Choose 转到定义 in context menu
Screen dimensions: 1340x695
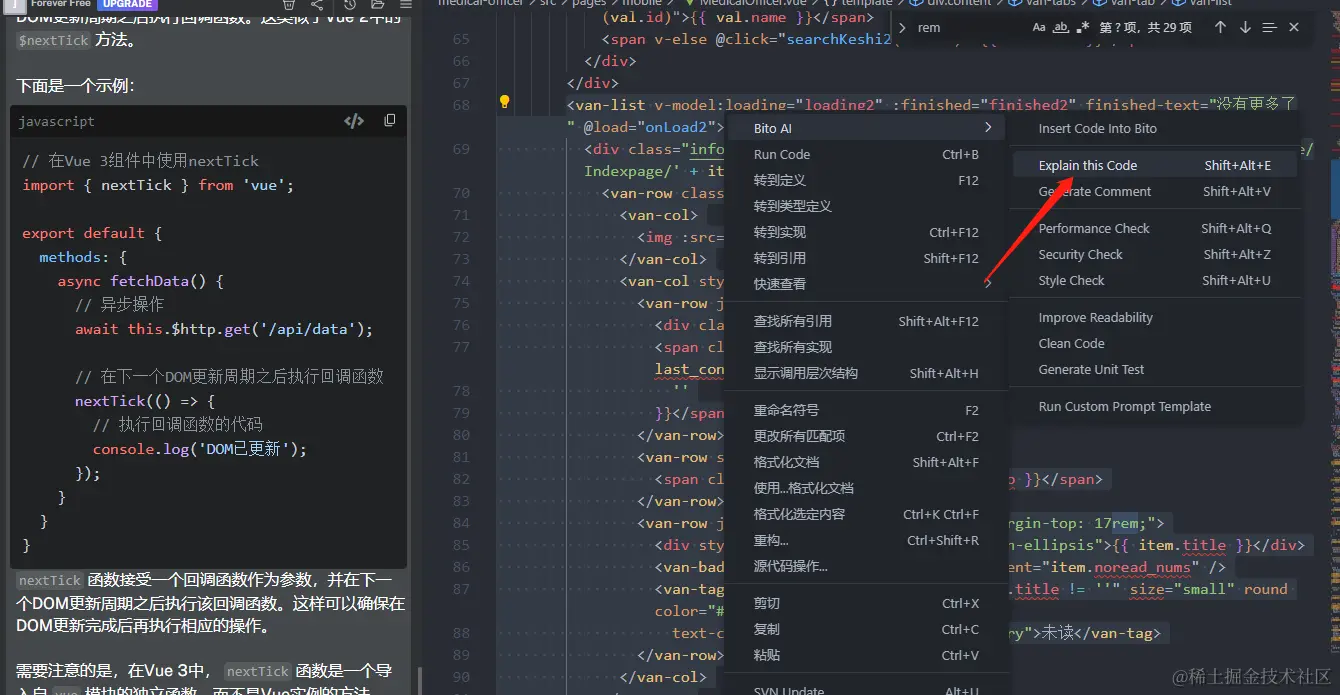(866, 180)
